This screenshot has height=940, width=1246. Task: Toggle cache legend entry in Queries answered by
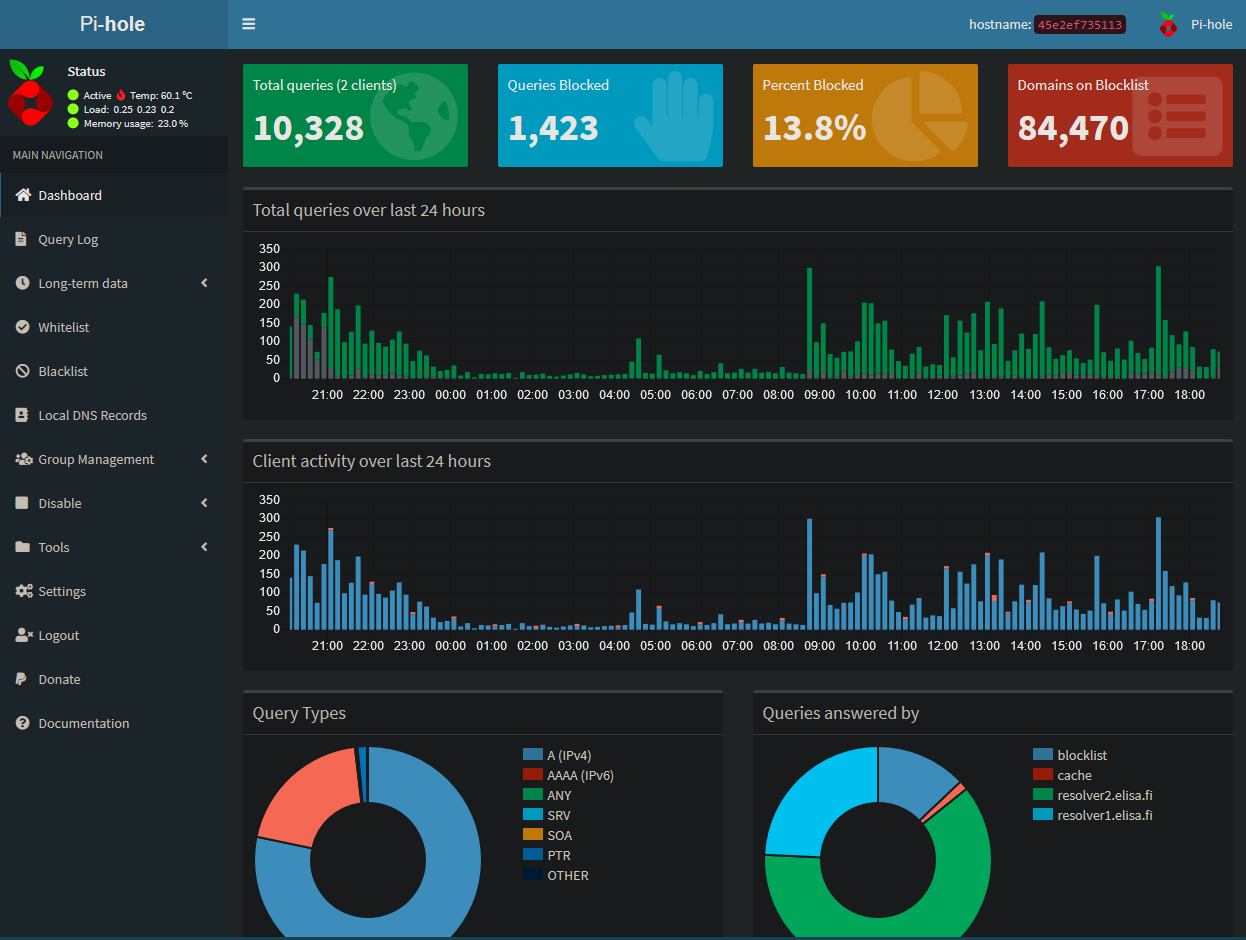[1062, 775]
